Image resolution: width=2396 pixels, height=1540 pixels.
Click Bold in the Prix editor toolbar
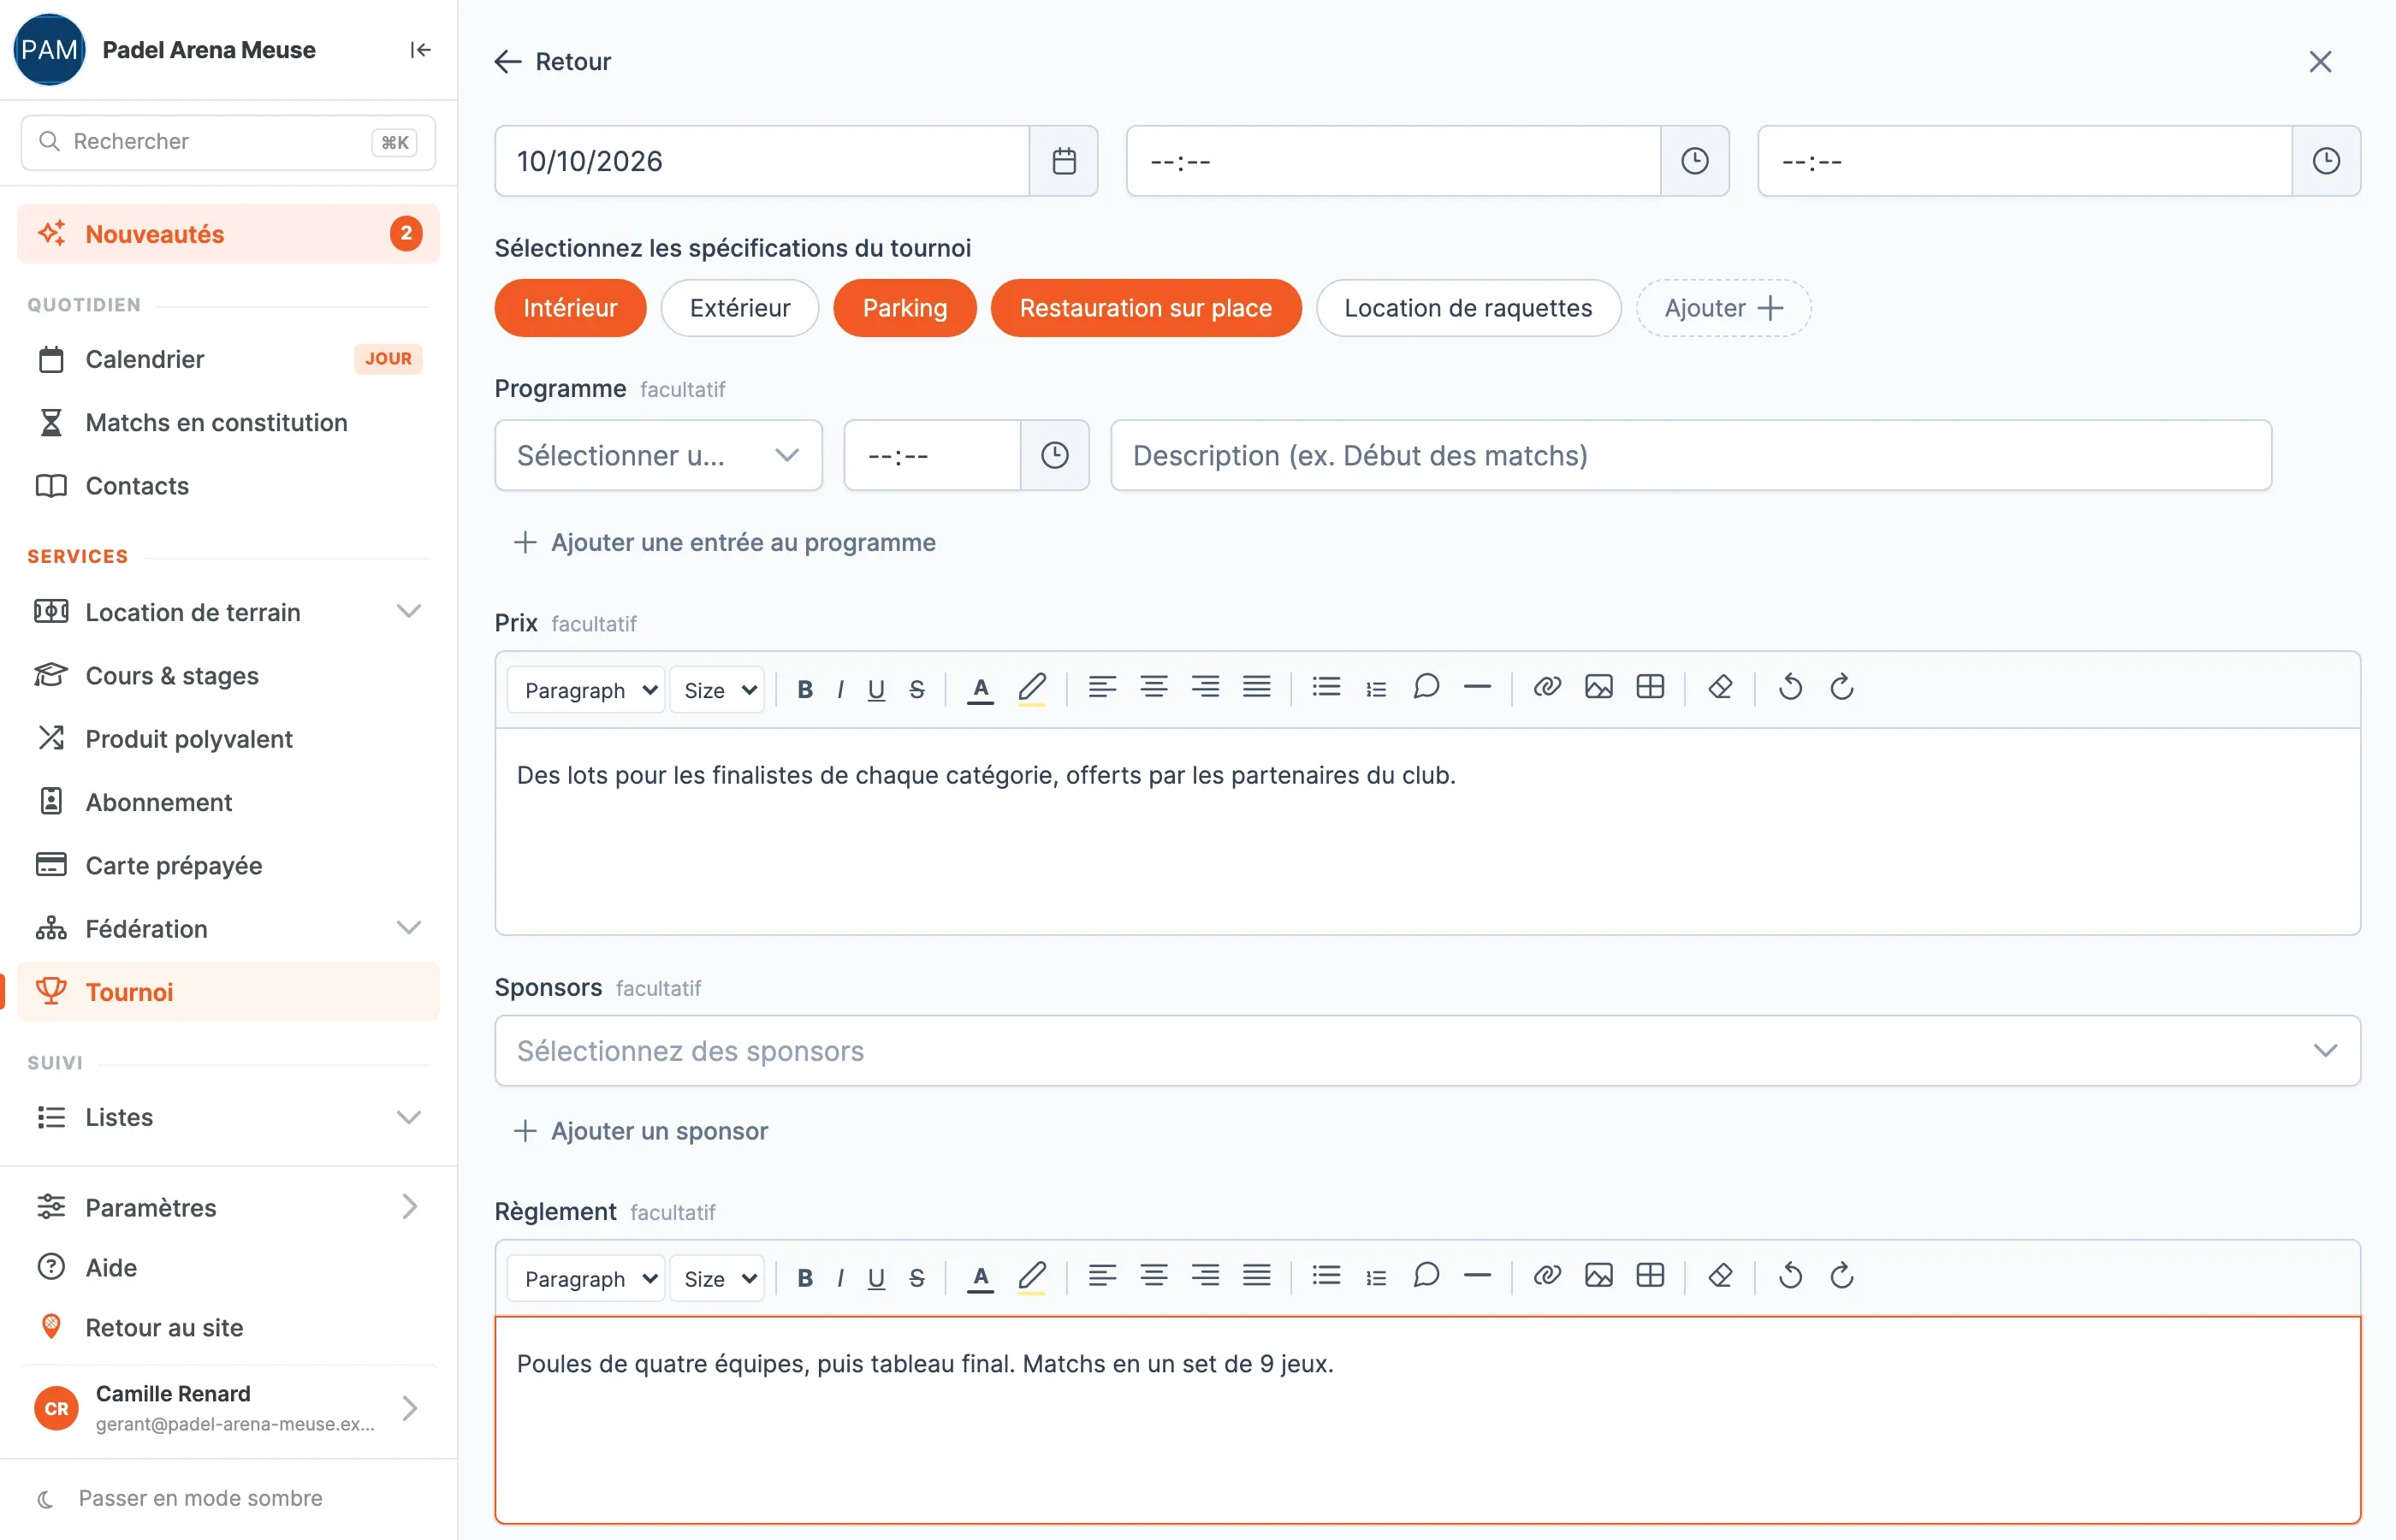click(805, 689)
